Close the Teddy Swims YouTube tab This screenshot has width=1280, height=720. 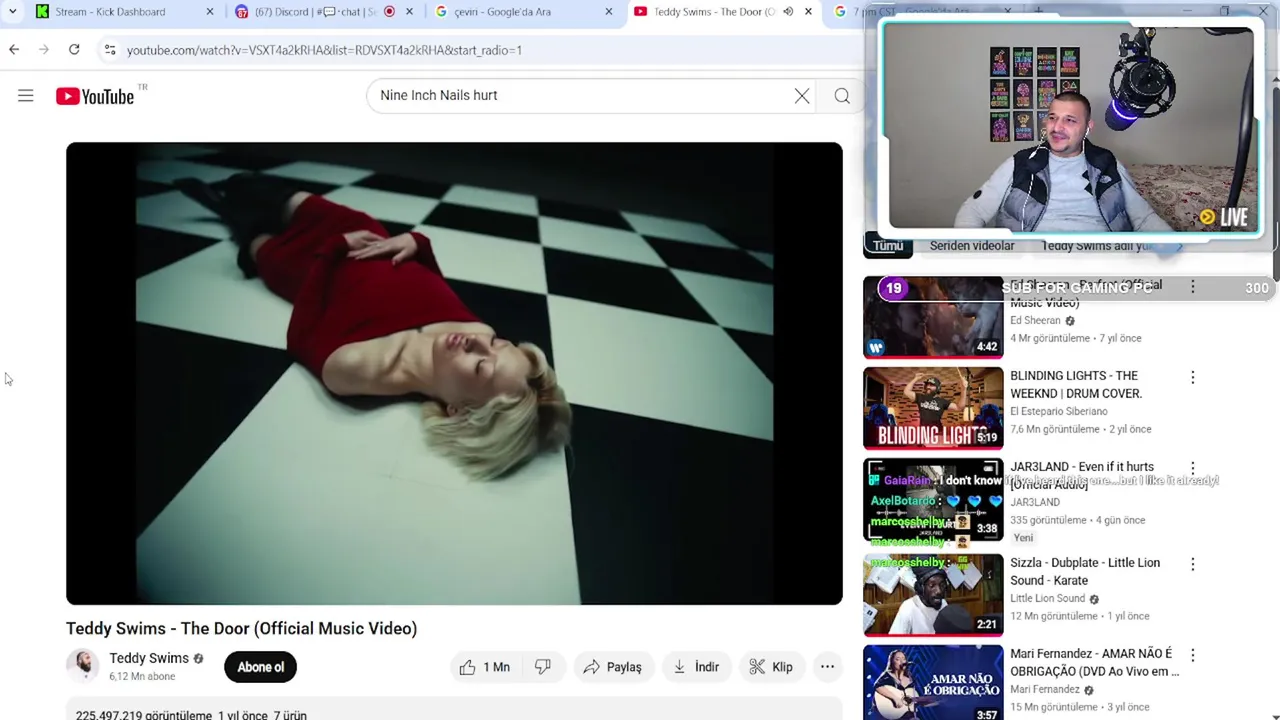click(808, 12)
